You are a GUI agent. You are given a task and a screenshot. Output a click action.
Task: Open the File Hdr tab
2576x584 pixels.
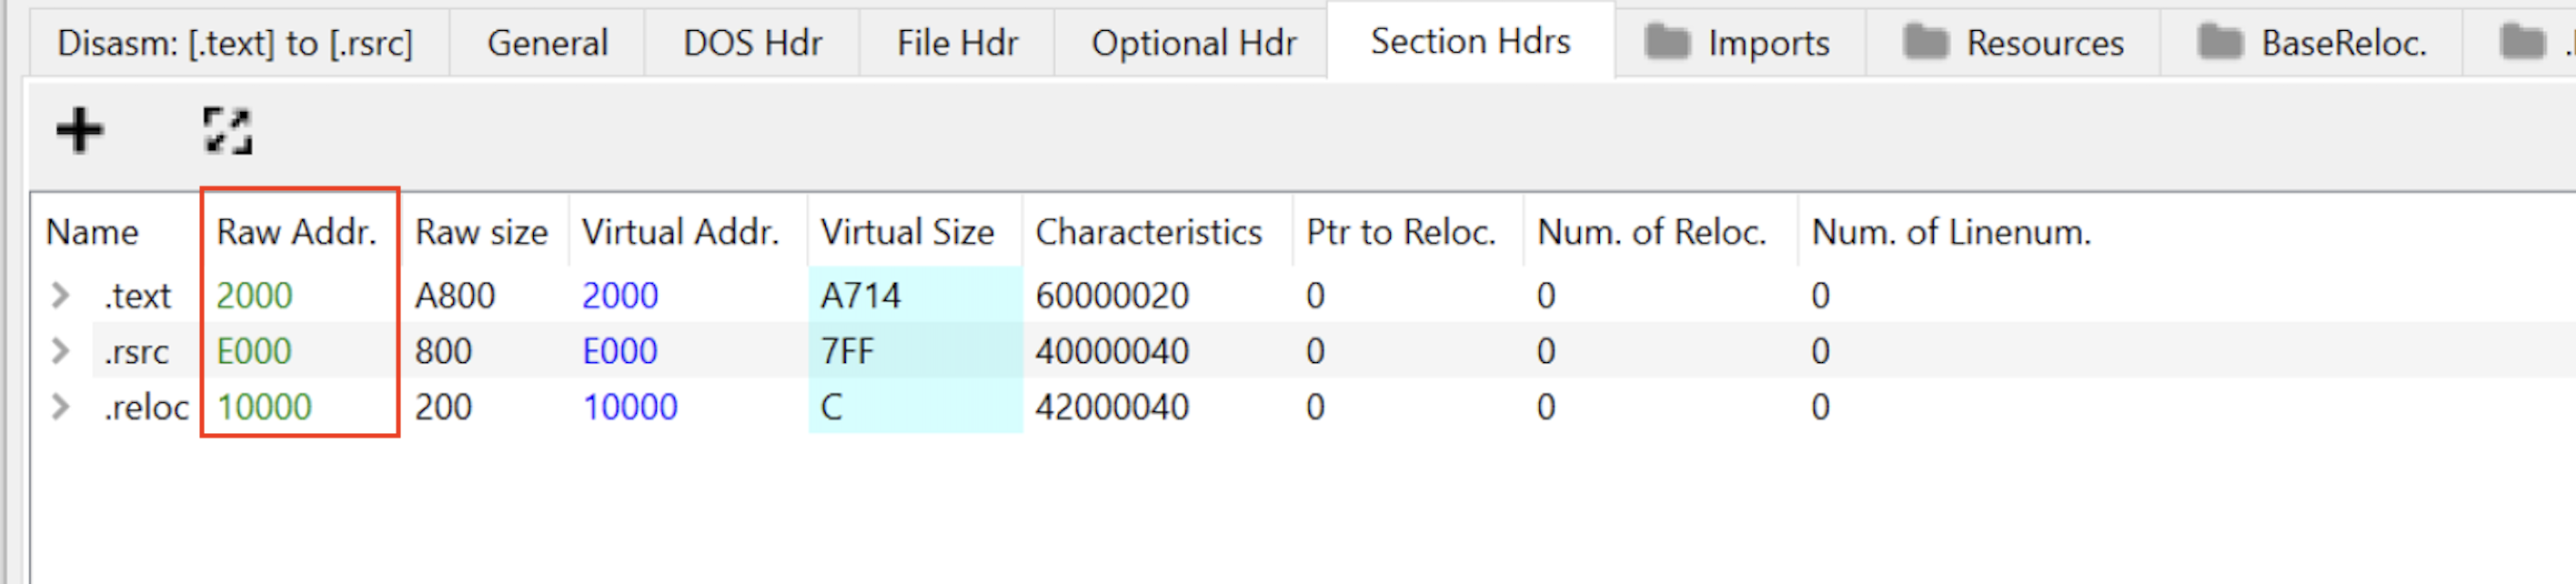tap(957, 43)
